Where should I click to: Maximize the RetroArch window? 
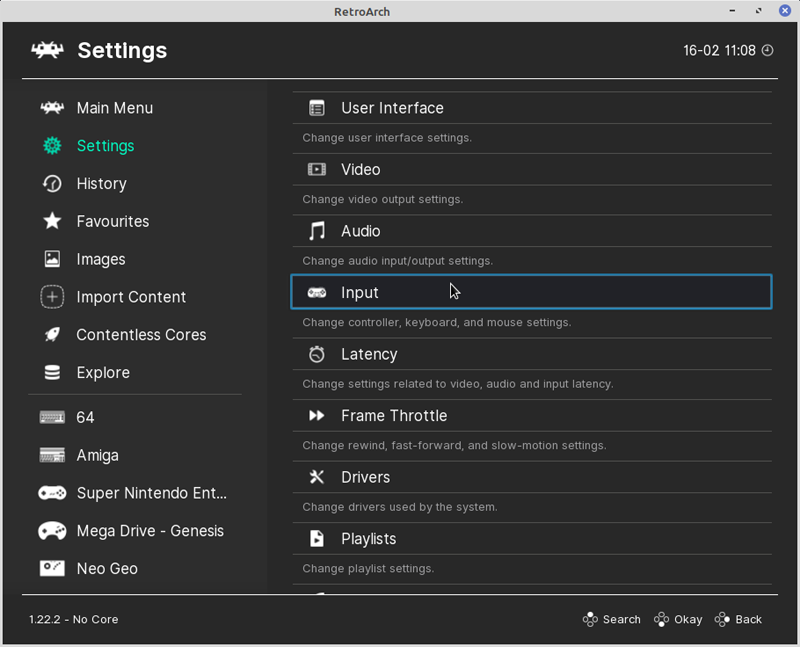(759, 11)
